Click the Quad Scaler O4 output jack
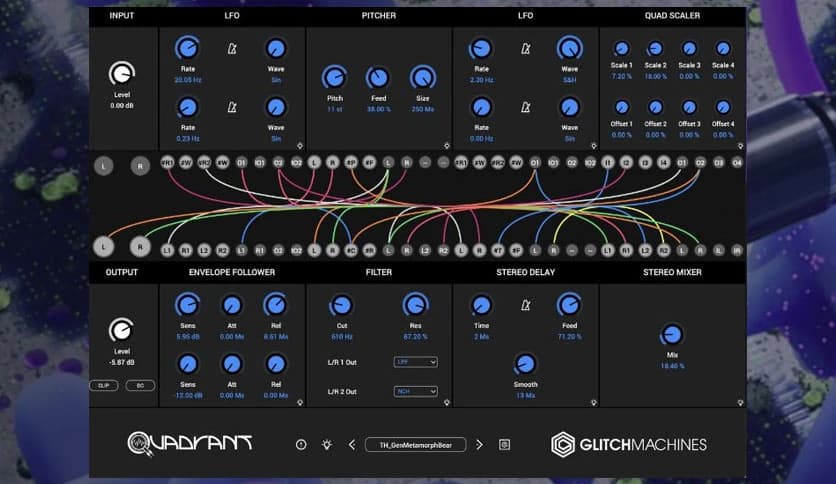This screenshot has width=836, height=484. coord(737,163)
